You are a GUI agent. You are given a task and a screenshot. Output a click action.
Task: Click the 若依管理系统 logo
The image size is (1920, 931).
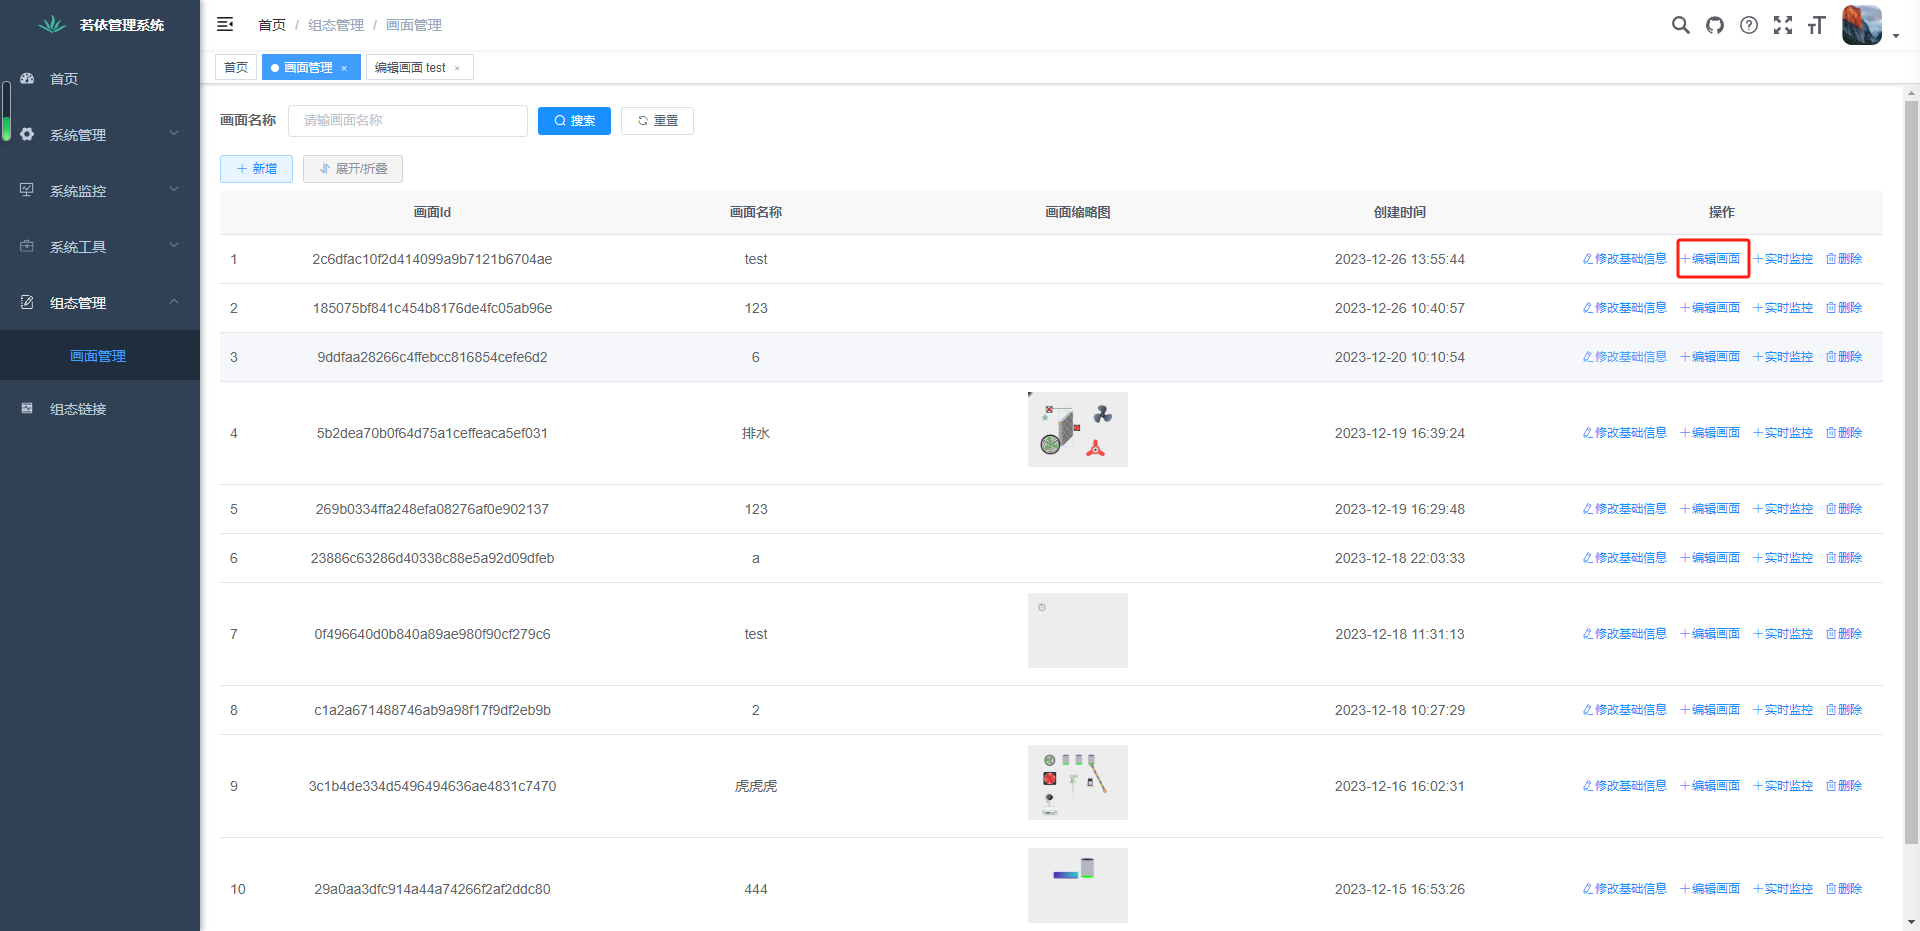(x=100, y=25)
